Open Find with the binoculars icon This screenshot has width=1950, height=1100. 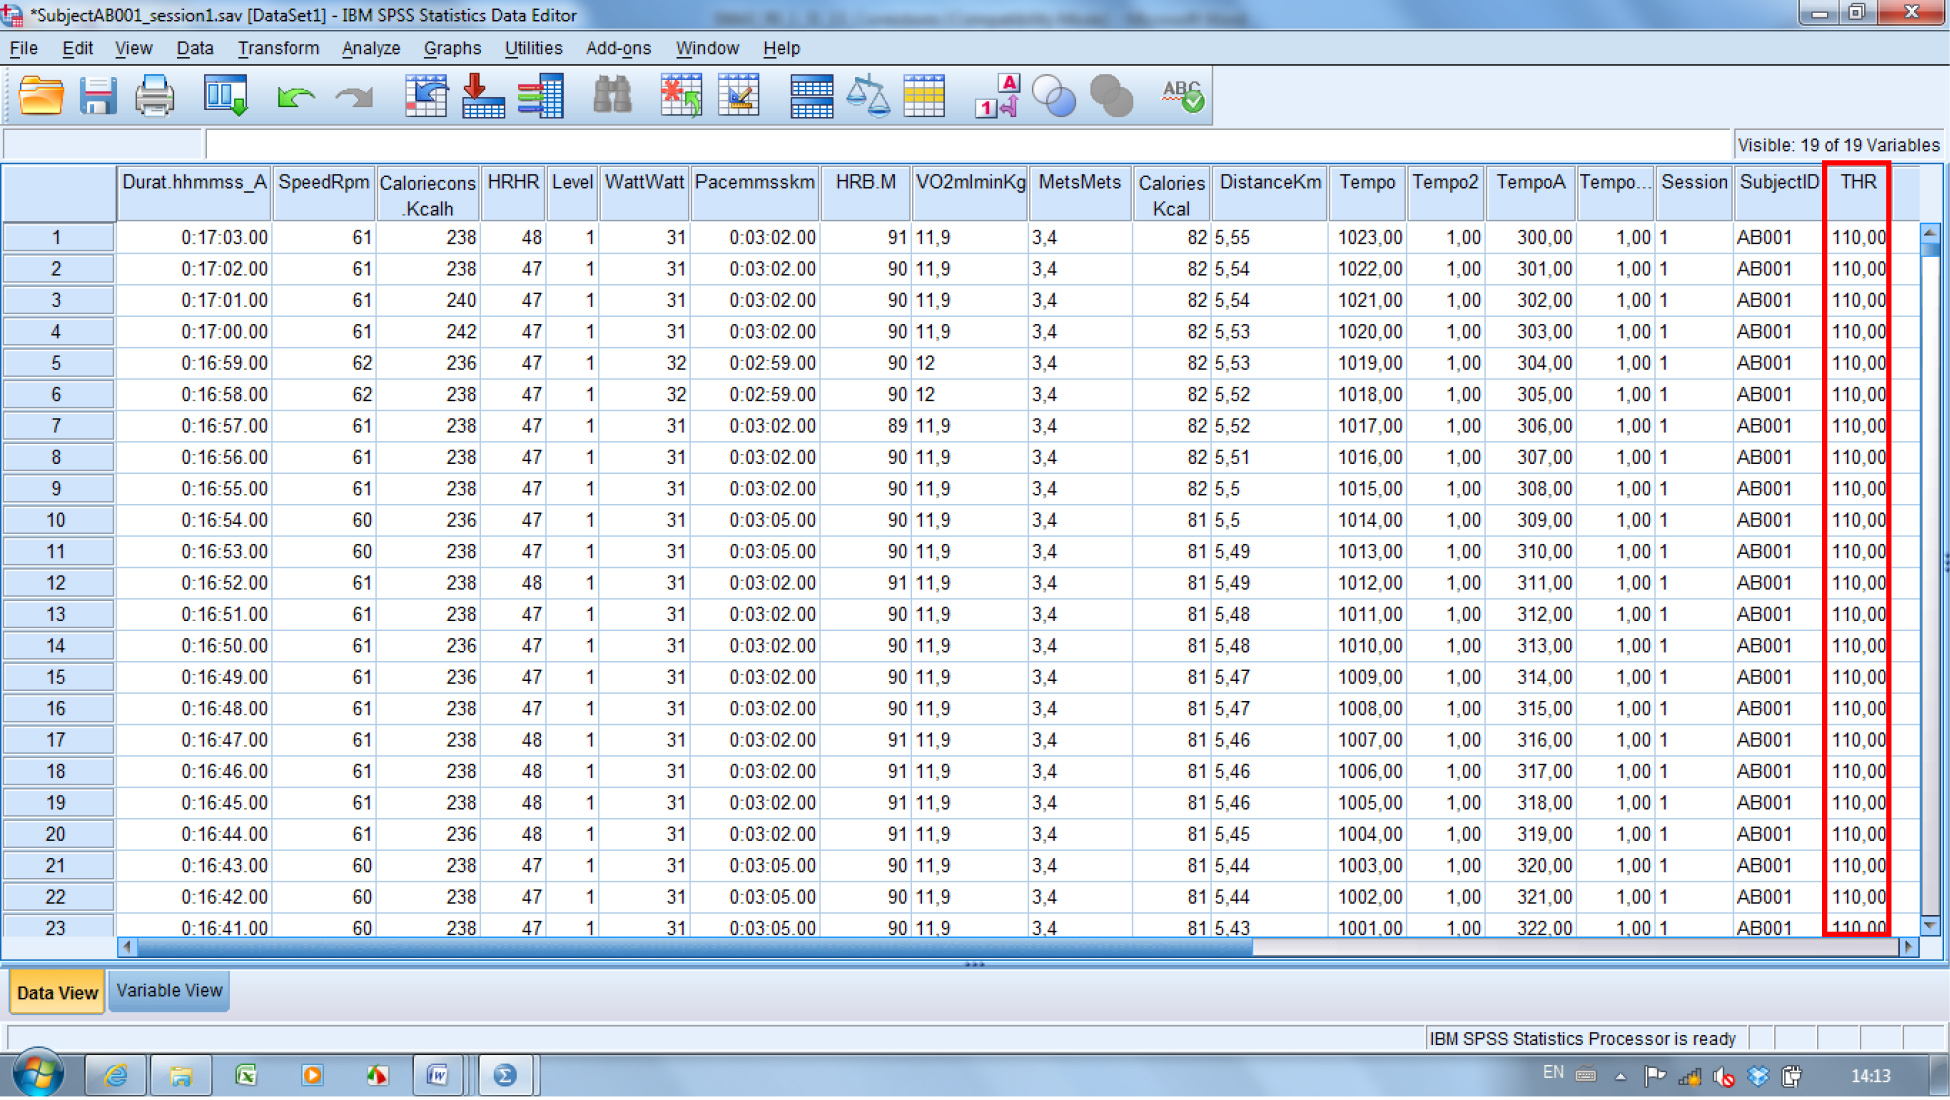click(x=612, y=96)
